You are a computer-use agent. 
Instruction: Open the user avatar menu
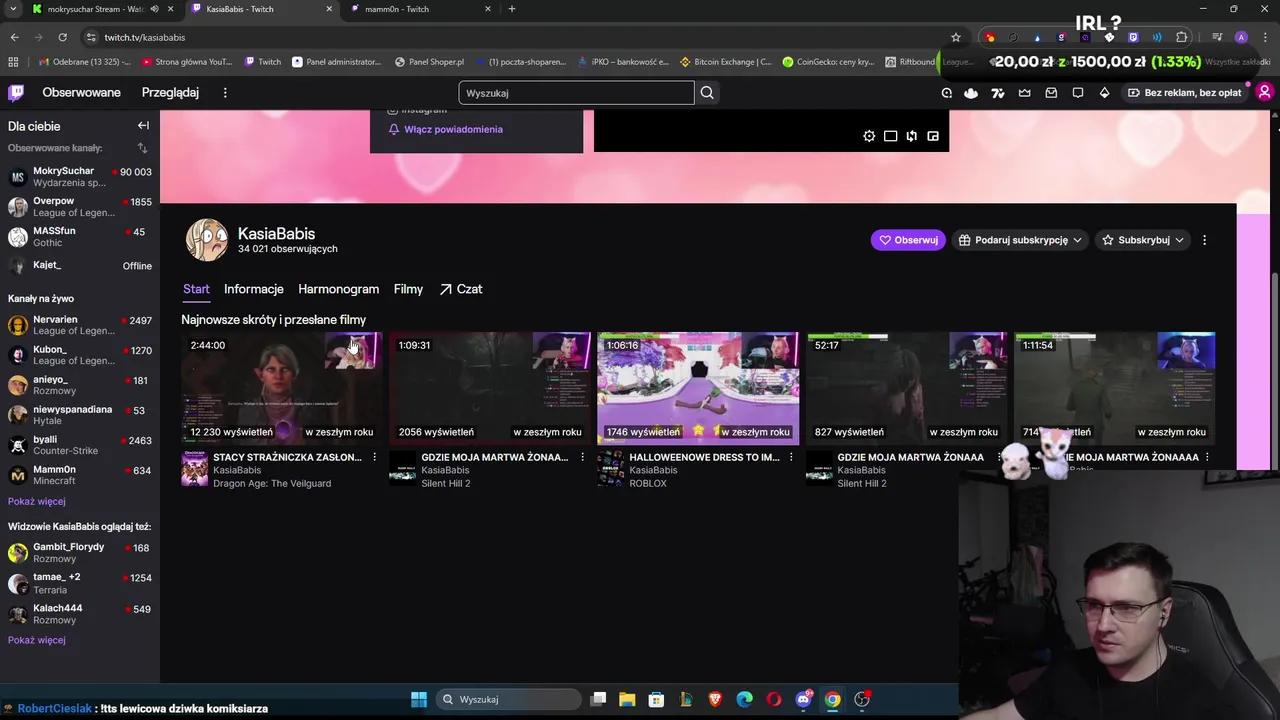tap(1264, 93)
